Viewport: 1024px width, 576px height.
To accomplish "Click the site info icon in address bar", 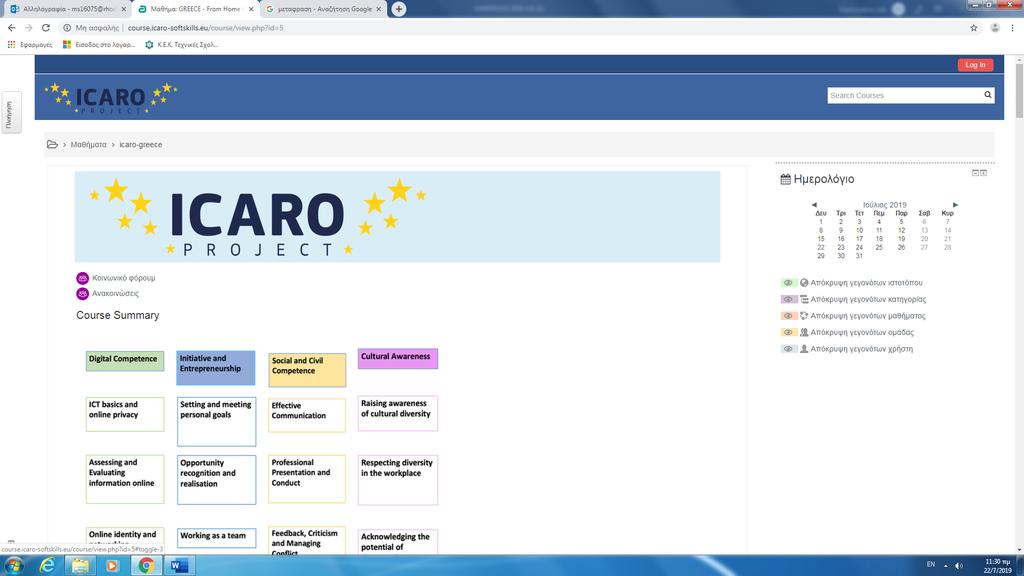I will point(67,28).
